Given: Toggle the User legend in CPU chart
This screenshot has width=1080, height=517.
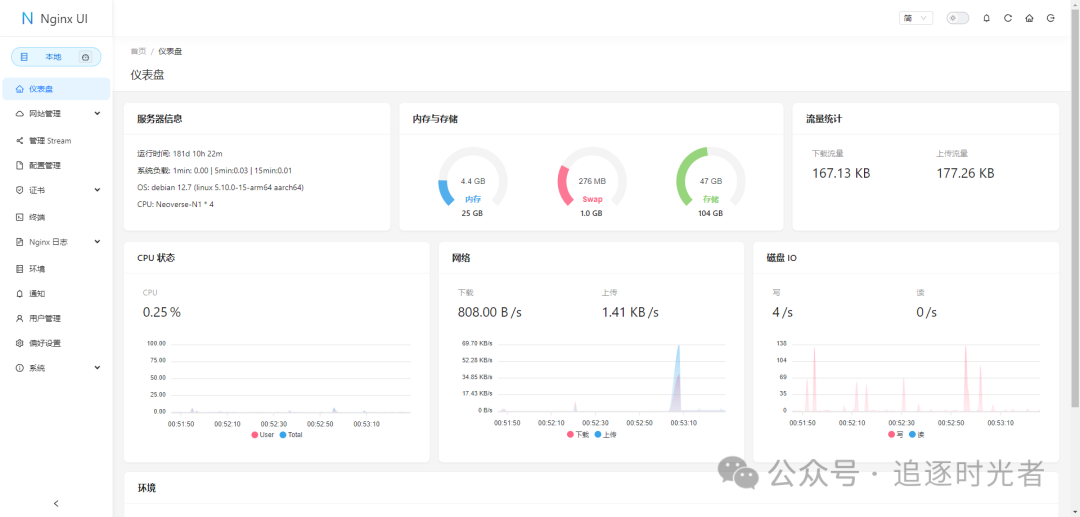Looking at the screenshot, I should pos(263,435).
